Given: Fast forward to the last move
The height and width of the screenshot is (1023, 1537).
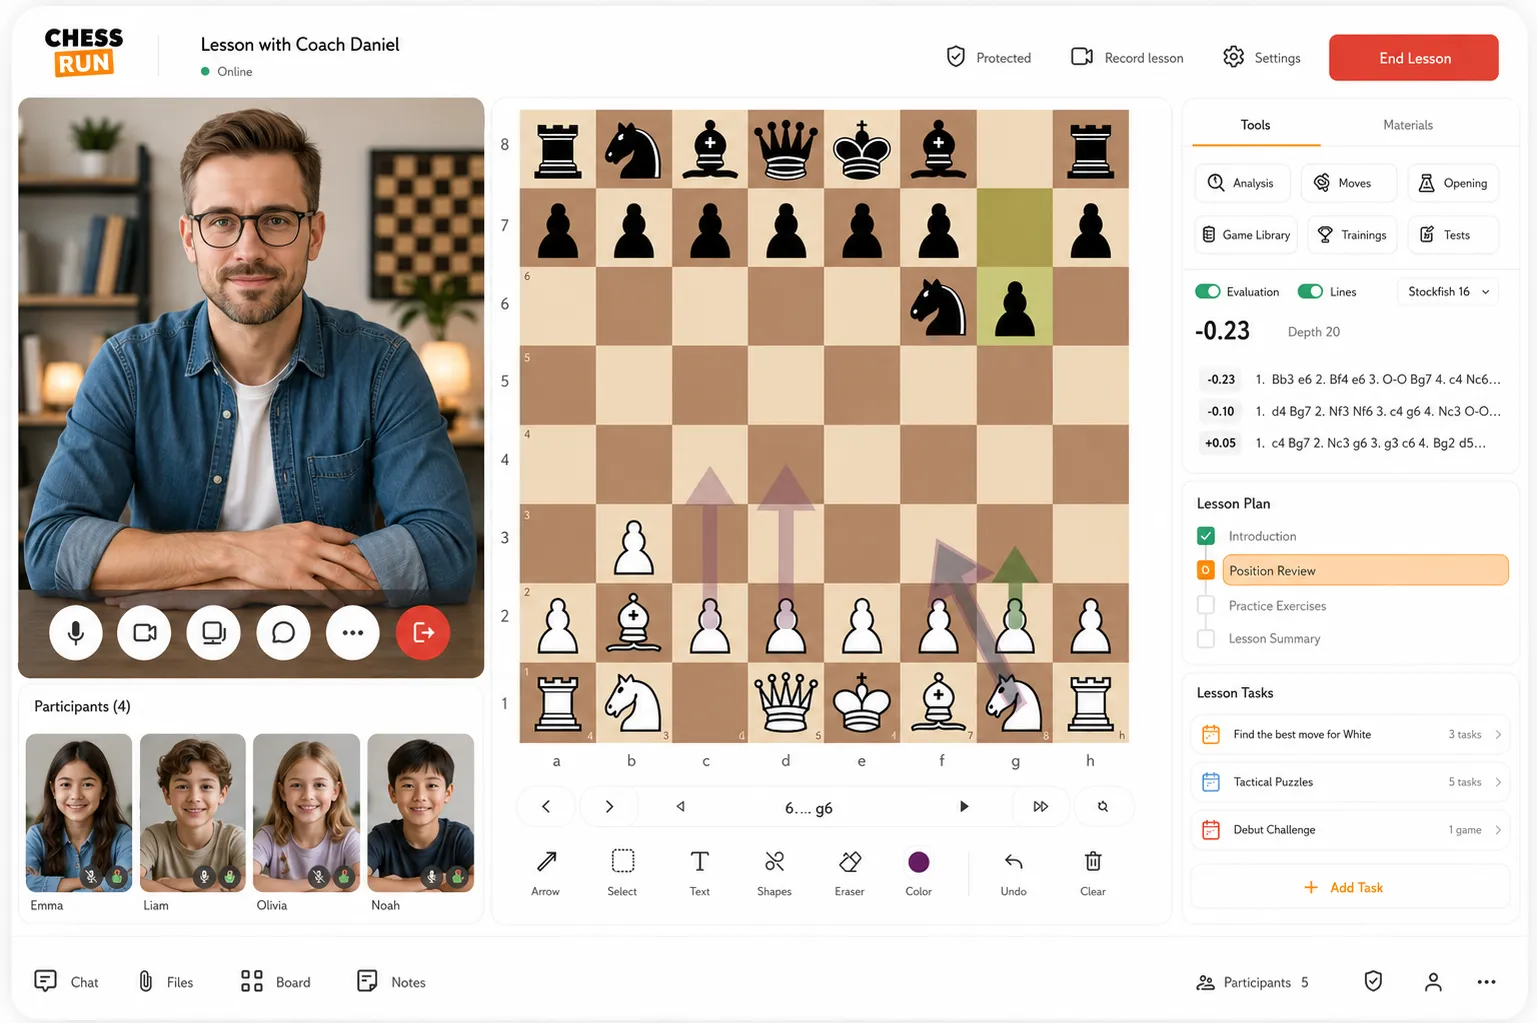Looking at the screenshot, I should (x=1040, y=806).
